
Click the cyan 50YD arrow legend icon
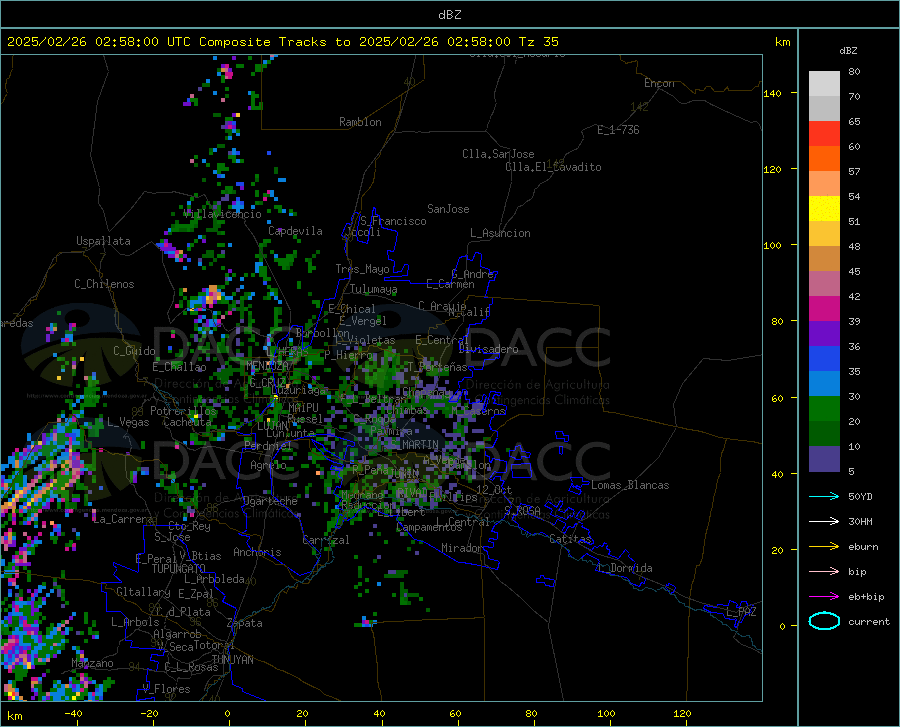(x=824, y=496)
